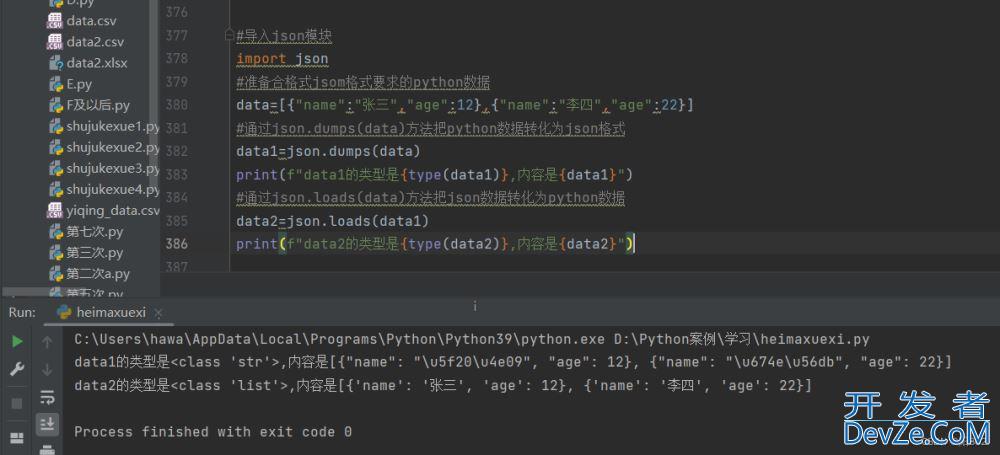
Task: Click the Run: panel label
Action: 22,313
